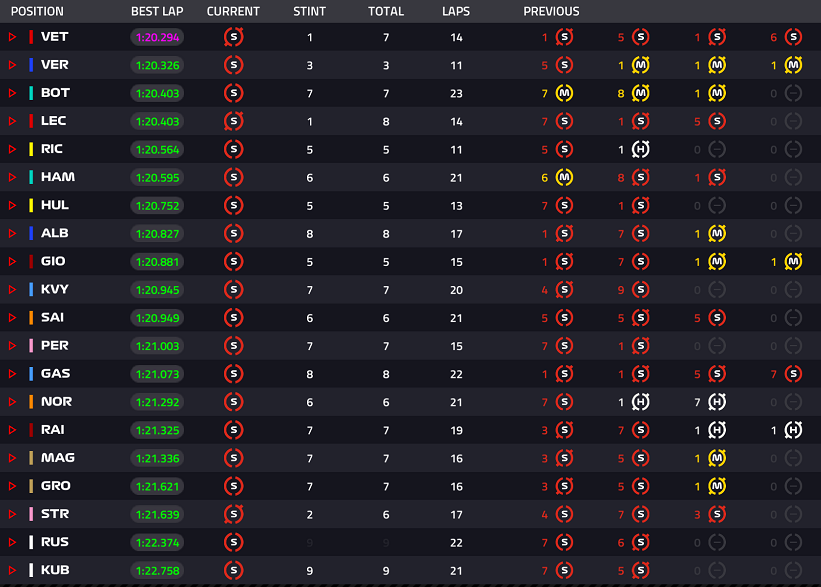This screenshot has height=587, width=821.
Task: Click BOT's first previous medium tyre icon
Action: 564,93
